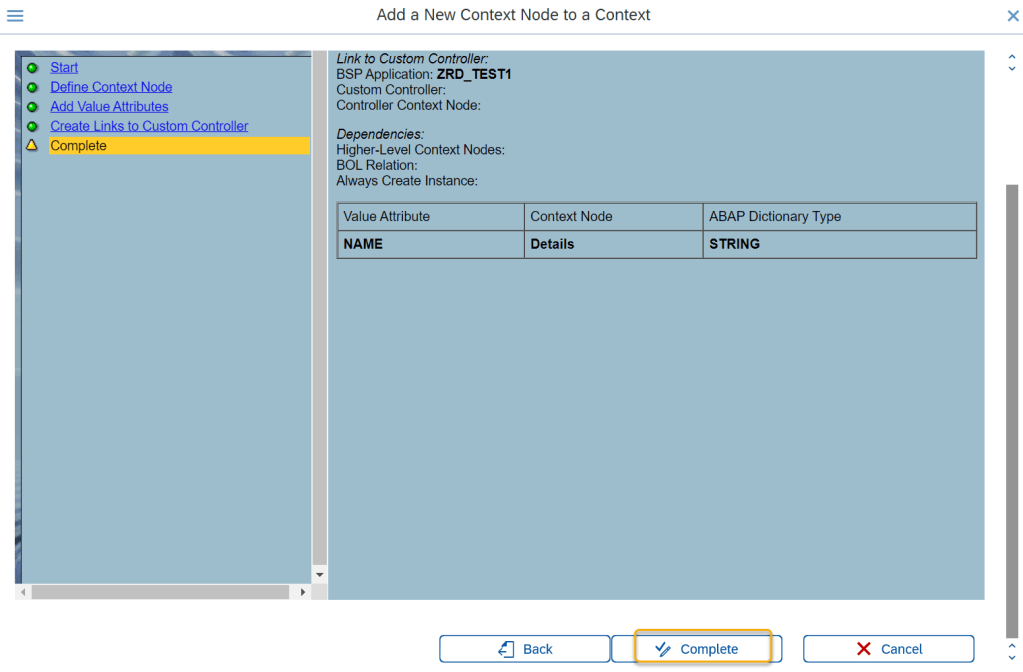Cancel the wizard with the Cancel button

click(x=888, y=649)
